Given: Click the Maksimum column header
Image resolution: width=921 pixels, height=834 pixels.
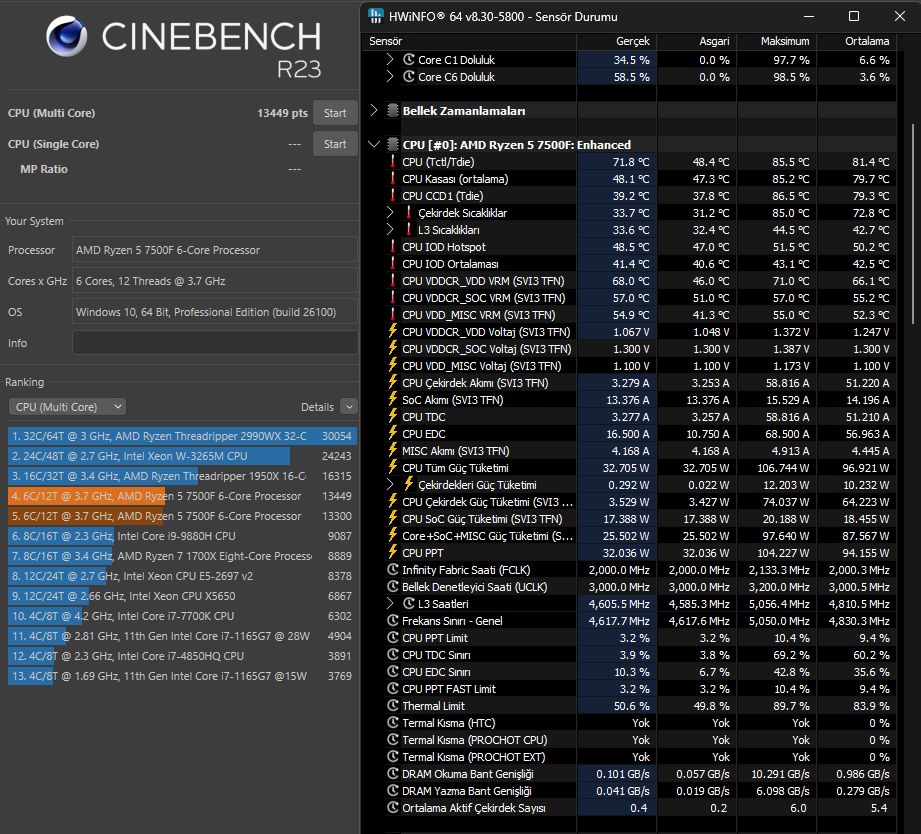Looking at the screenshot, I should click(785, 41).
